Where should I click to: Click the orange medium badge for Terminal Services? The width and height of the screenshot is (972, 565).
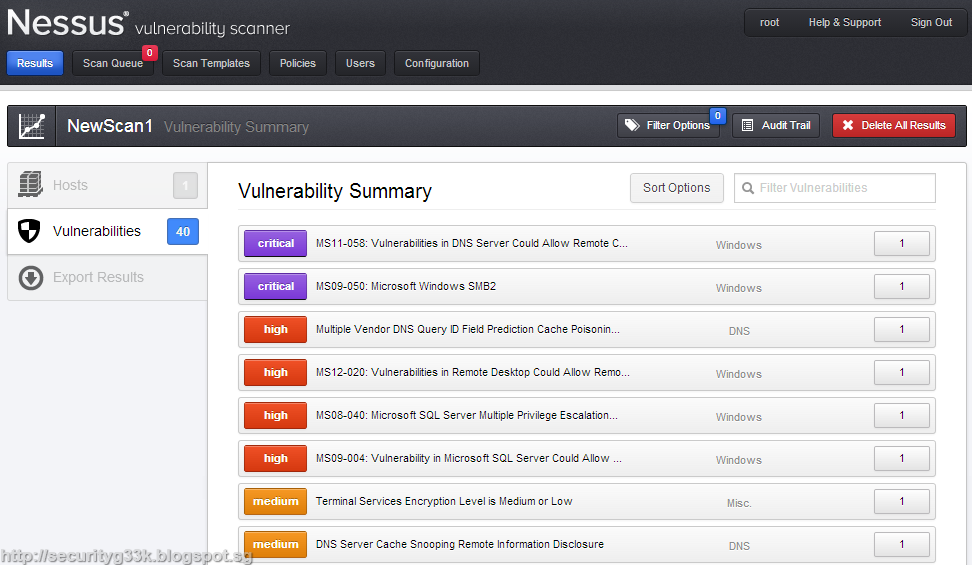coord(276,502)
